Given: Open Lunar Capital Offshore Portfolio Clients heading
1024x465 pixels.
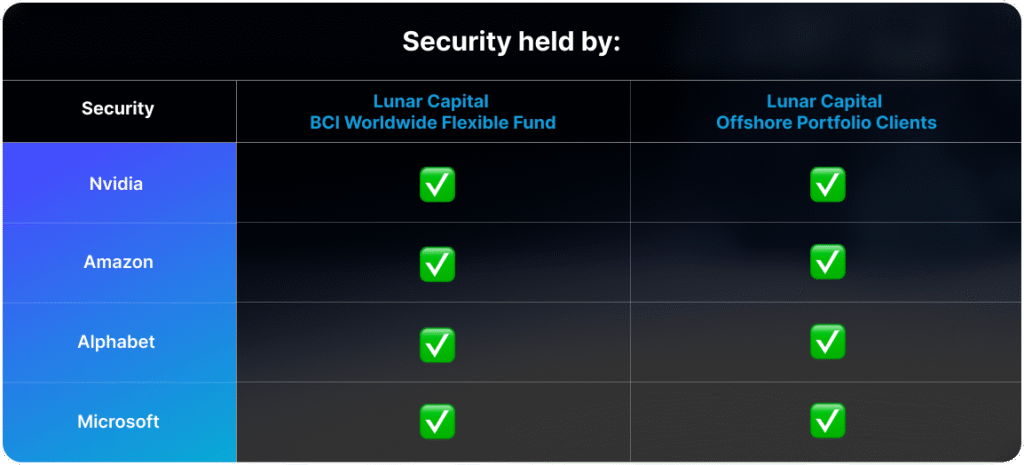Looking at the screenshot, I should (826, 112).
